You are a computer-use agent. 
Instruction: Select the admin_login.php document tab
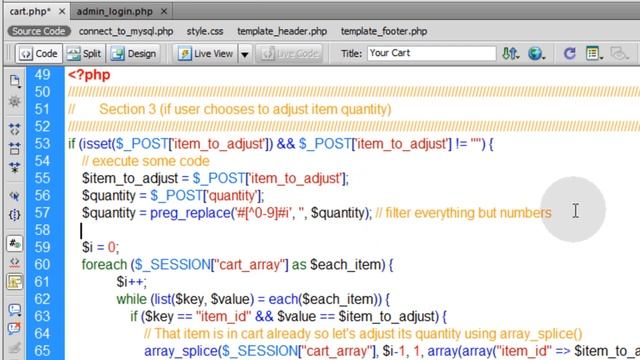click(x=115, y=11)
